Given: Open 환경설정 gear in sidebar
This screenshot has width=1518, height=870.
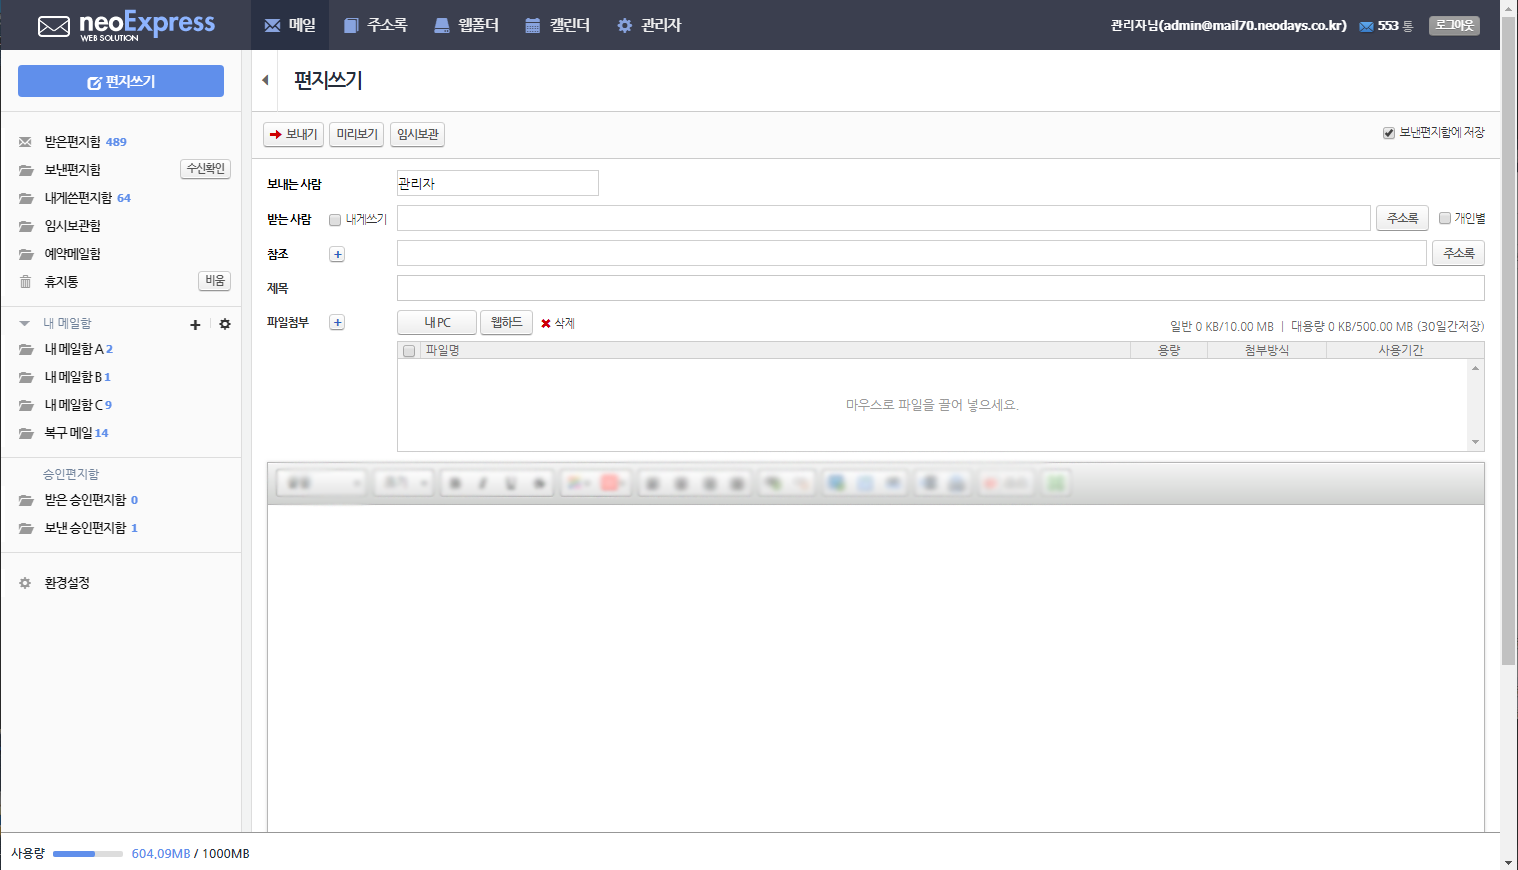Looking at the screenshot, I should 25,583.
